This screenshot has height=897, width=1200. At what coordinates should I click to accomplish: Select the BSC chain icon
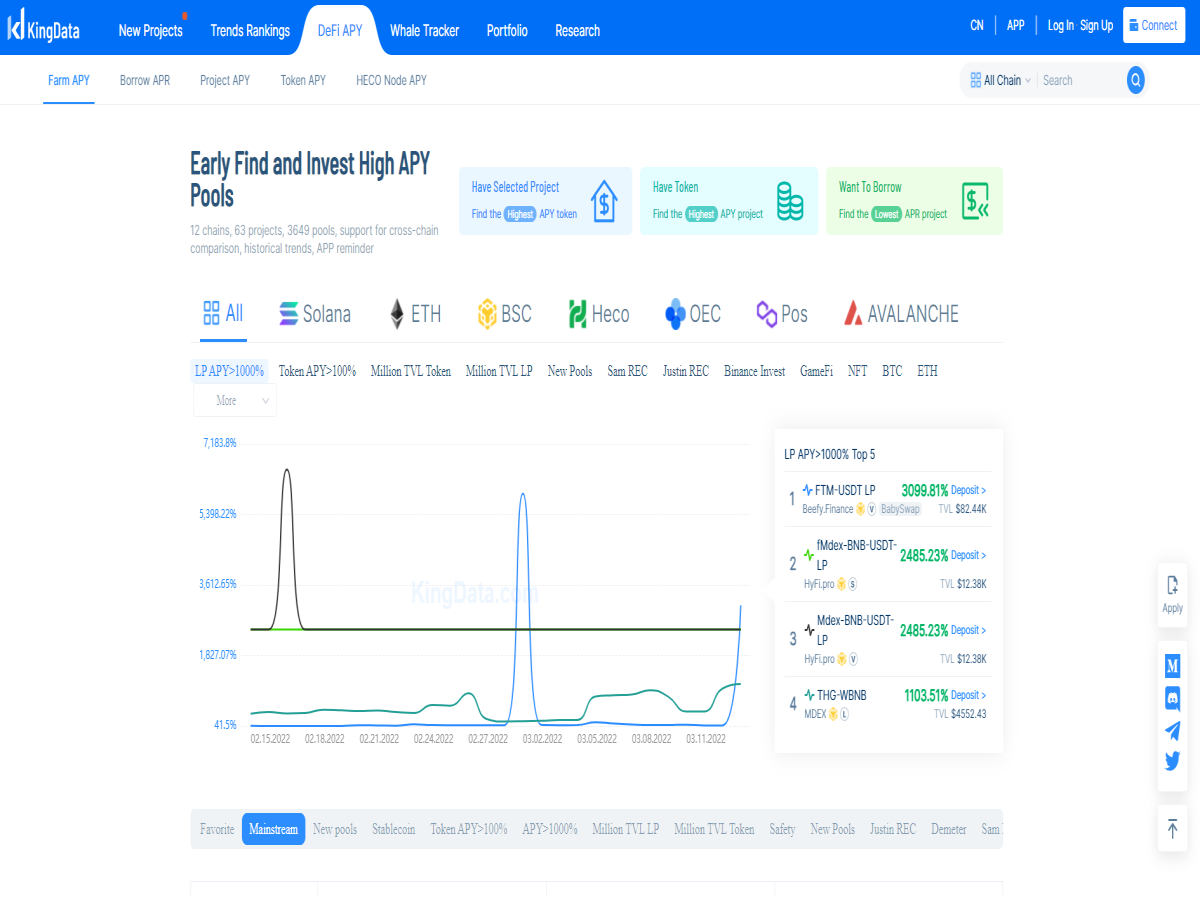[487, 314]
